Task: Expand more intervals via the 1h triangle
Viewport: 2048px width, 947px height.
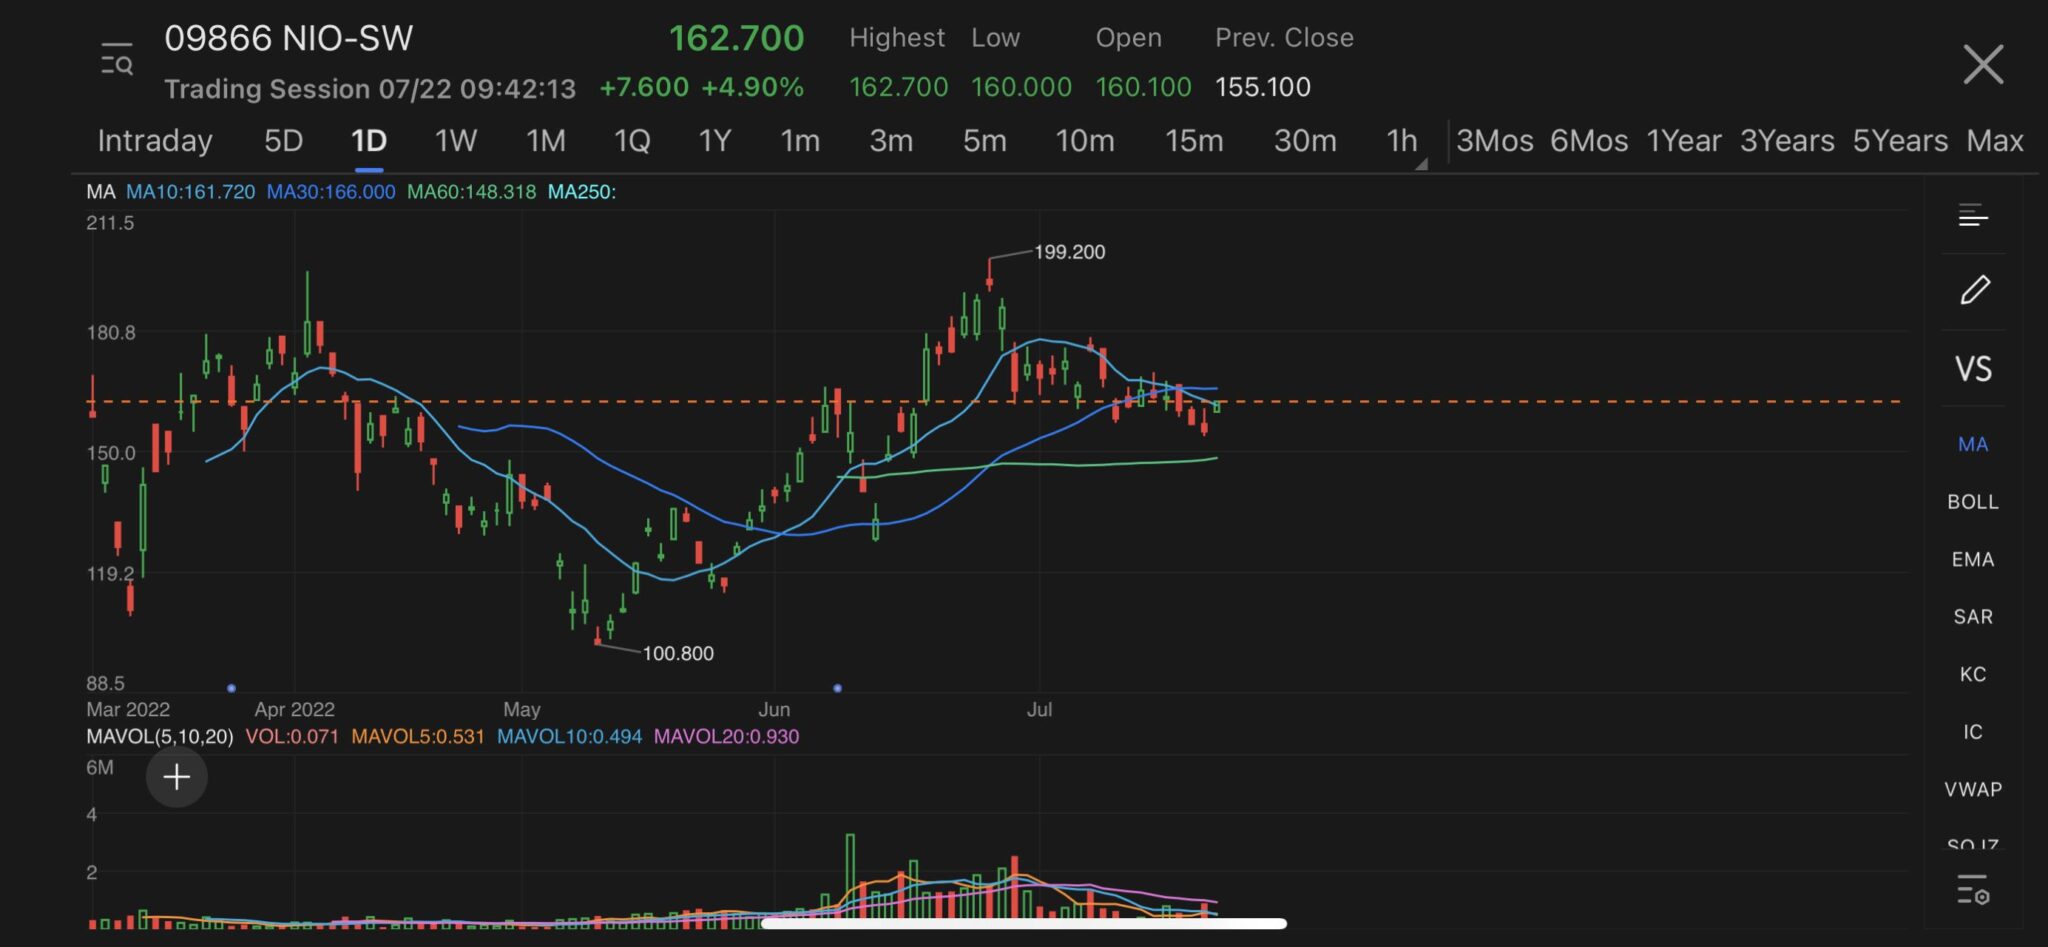Action: (1420, 164)
